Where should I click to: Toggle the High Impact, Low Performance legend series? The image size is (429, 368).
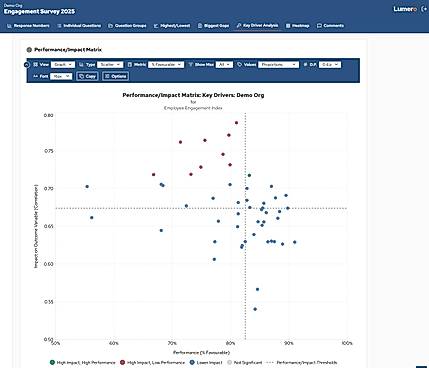click(x=152, y=362)
